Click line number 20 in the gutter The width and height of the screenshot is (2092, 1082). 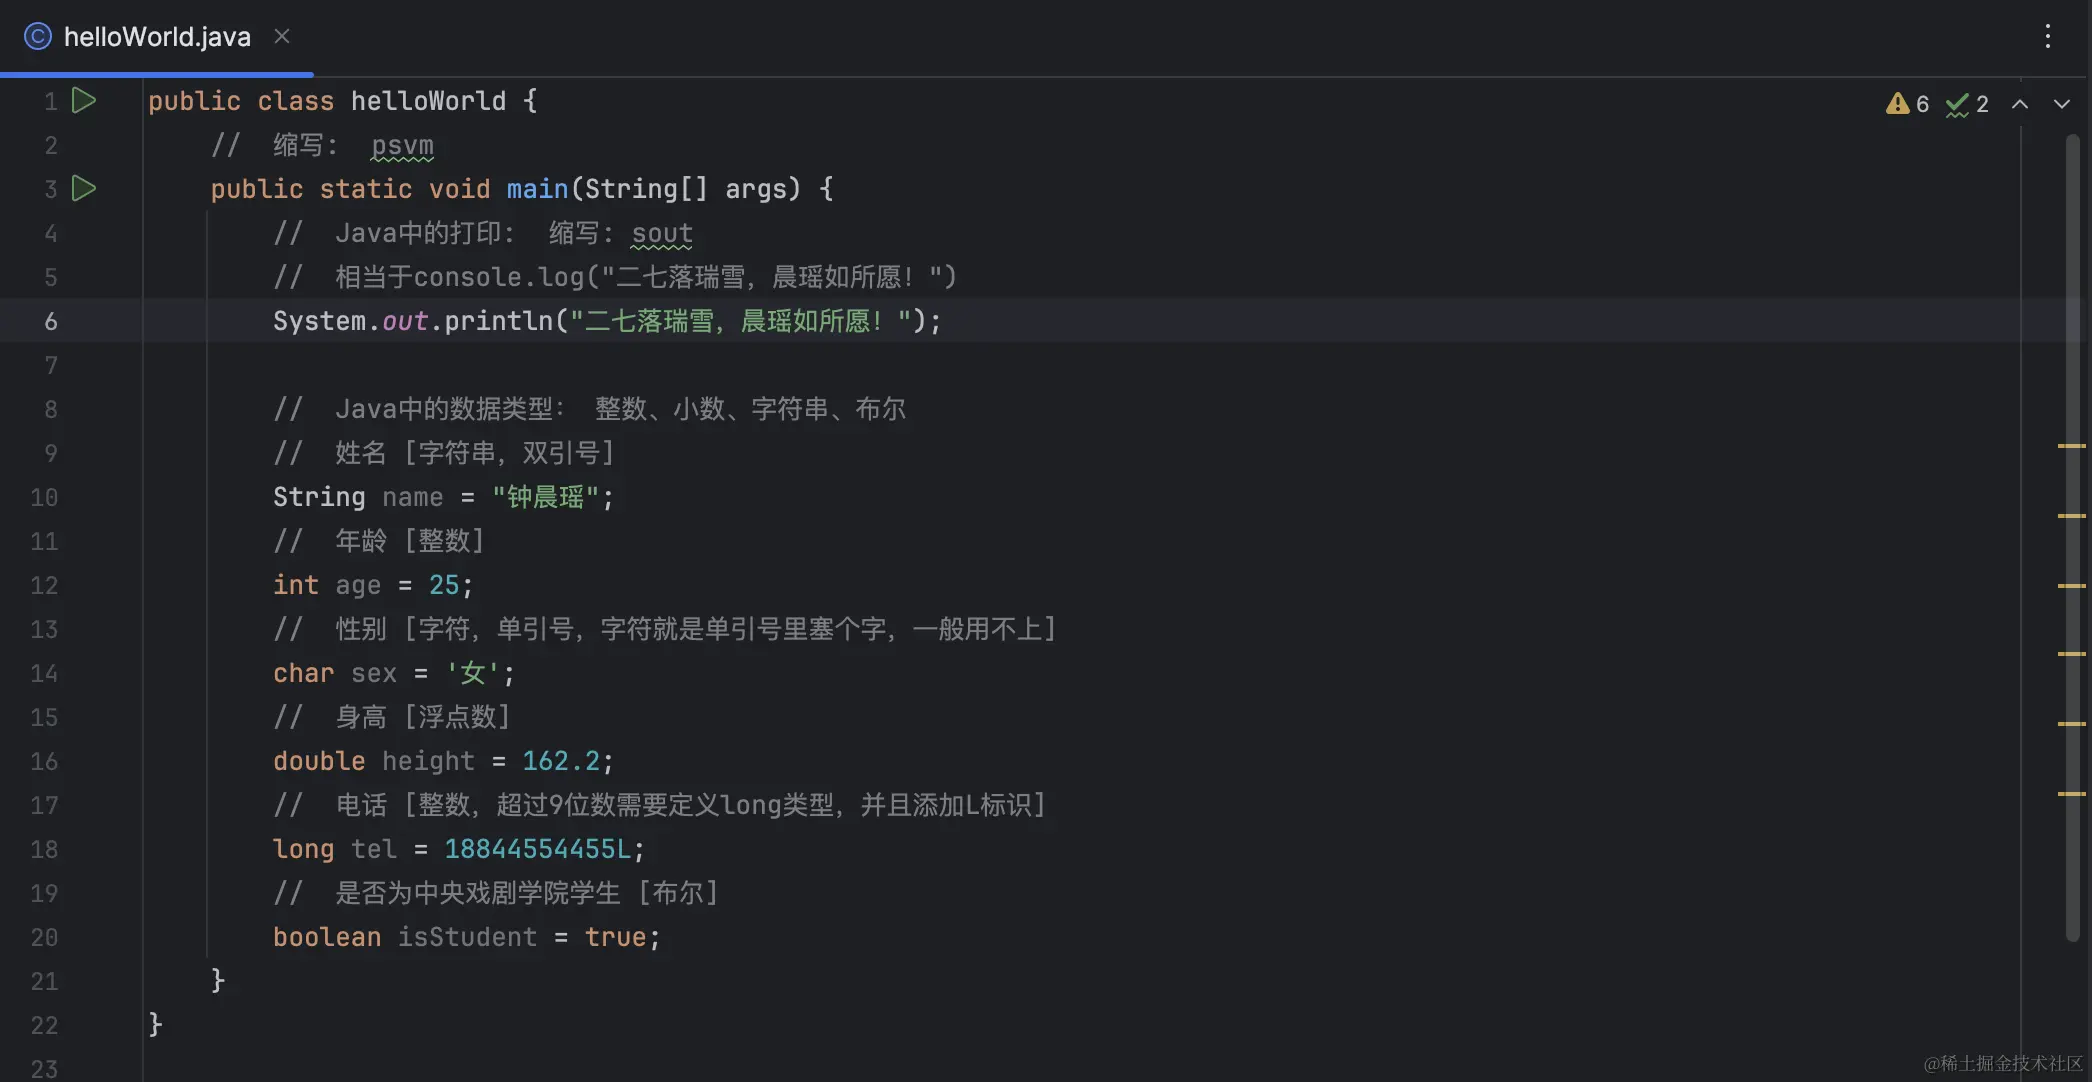click(44, 937)
